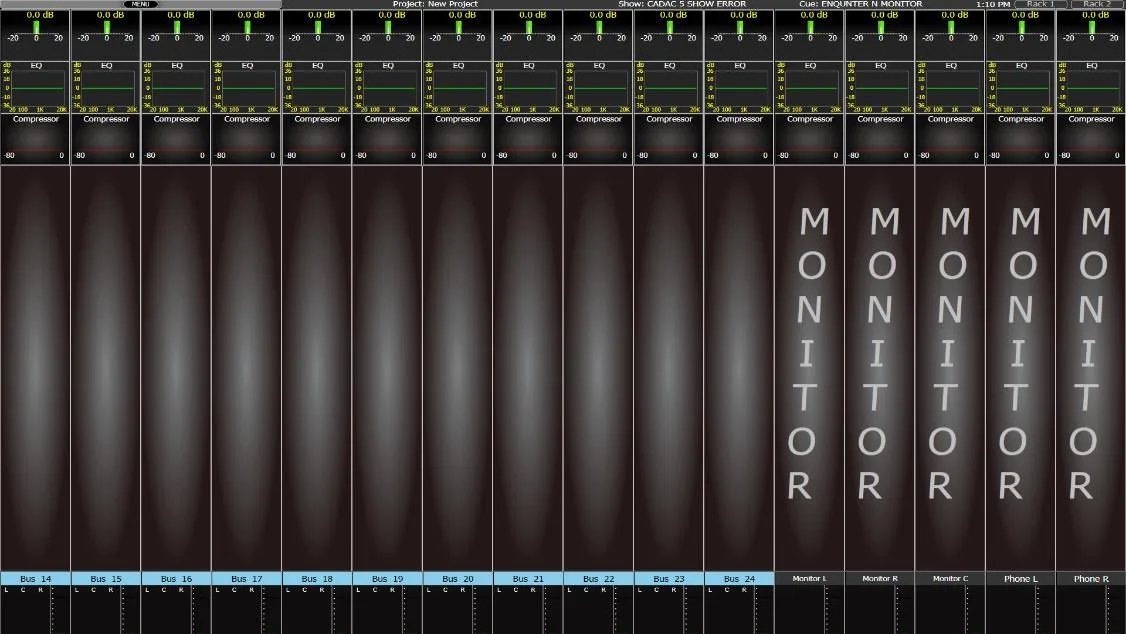
Task: Click the L C R meter under Bus 22
Action: (x=598, y=610)
